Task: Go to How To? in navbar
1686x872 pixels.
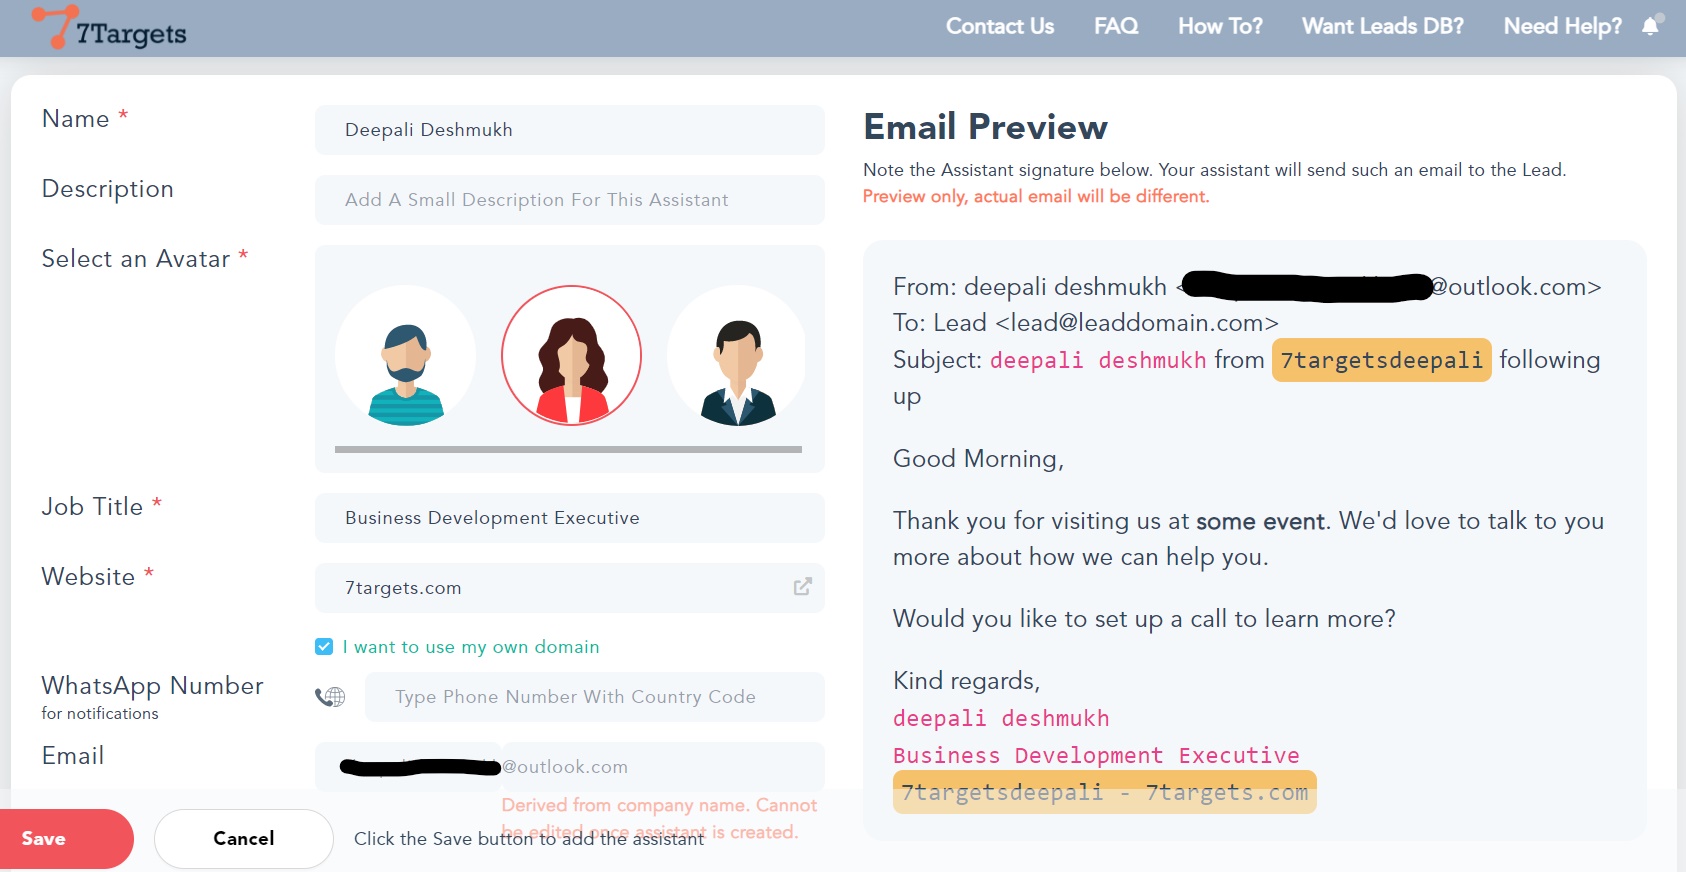Action: click(1219, 27)
